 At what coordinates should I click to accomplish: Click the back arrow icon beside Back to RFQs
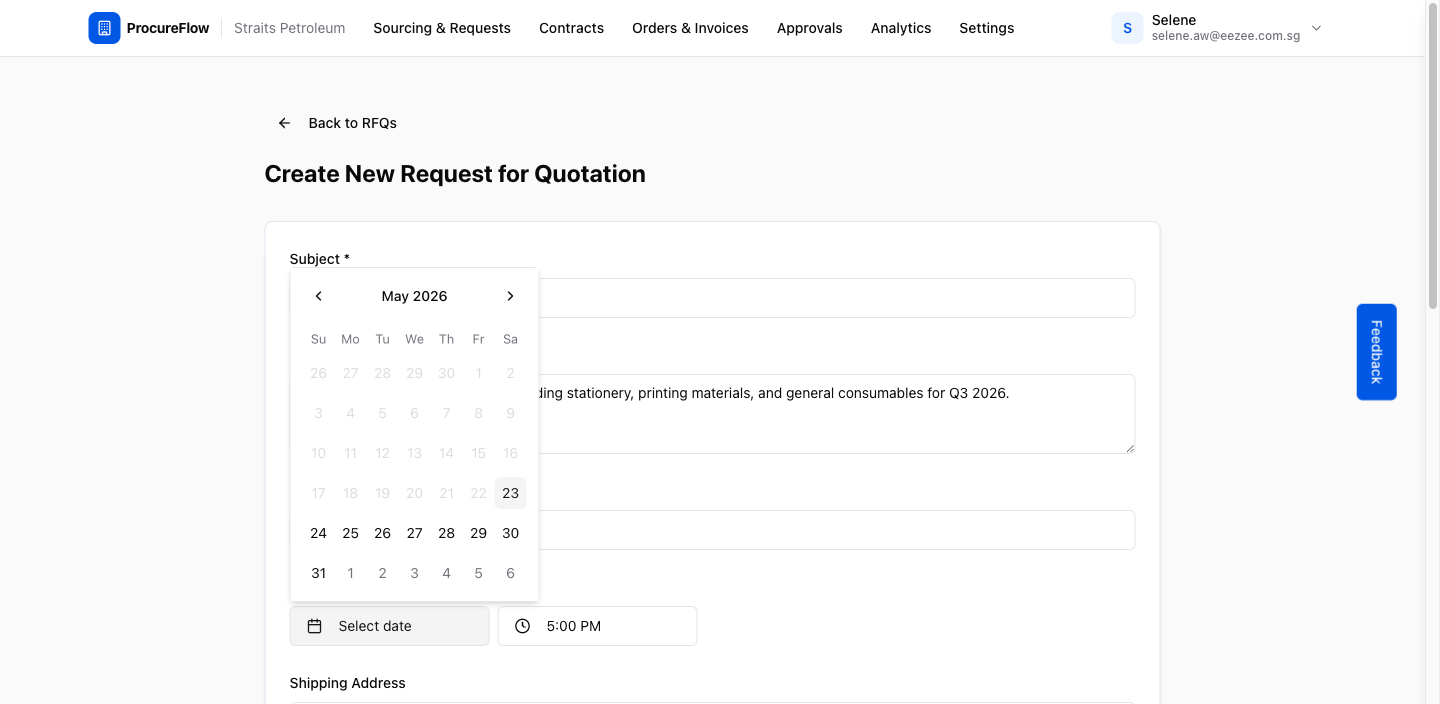[x=284, y=123]
